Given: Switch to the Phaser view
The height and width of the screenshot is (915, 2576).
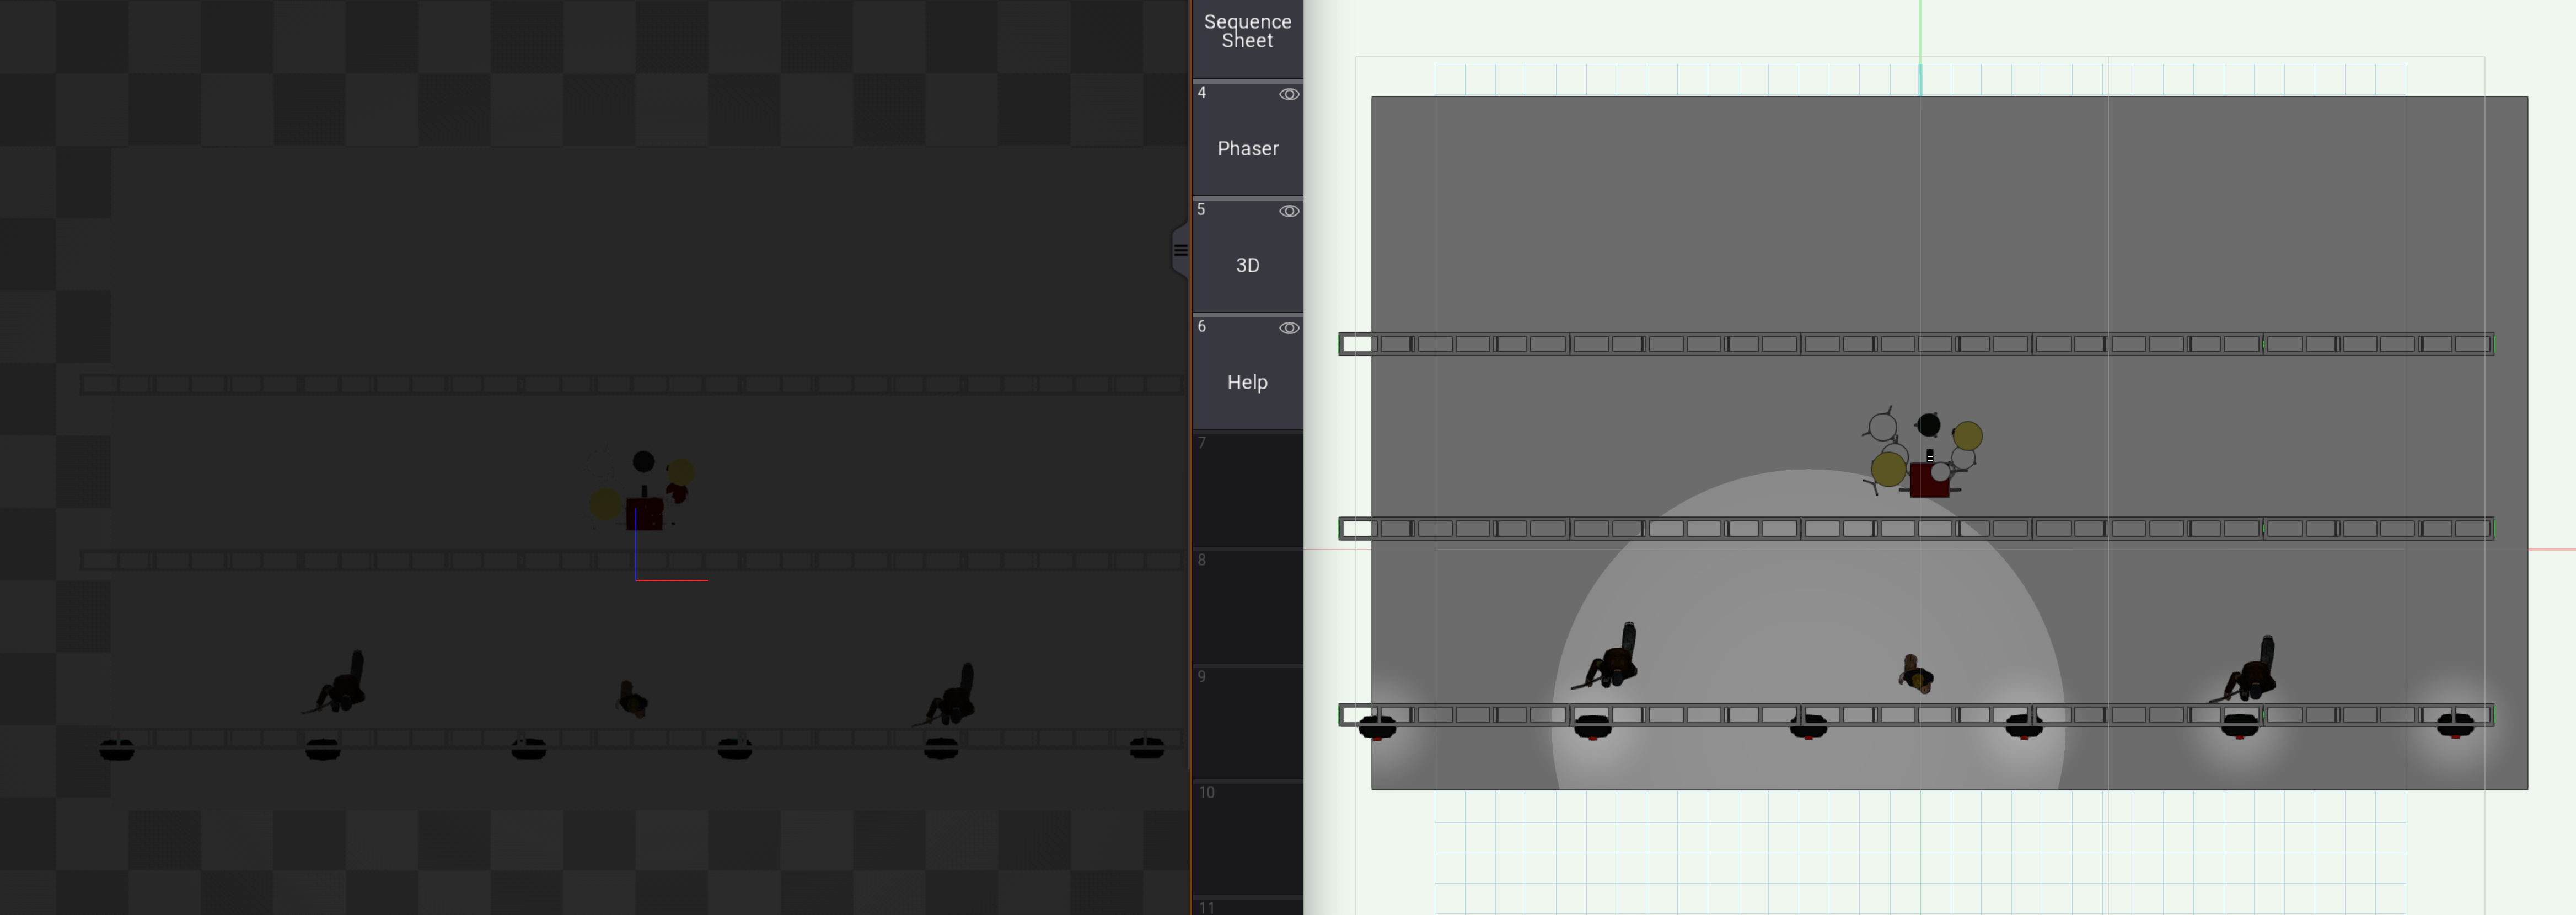Looking at the screenshot, I should pos(1247,148).
